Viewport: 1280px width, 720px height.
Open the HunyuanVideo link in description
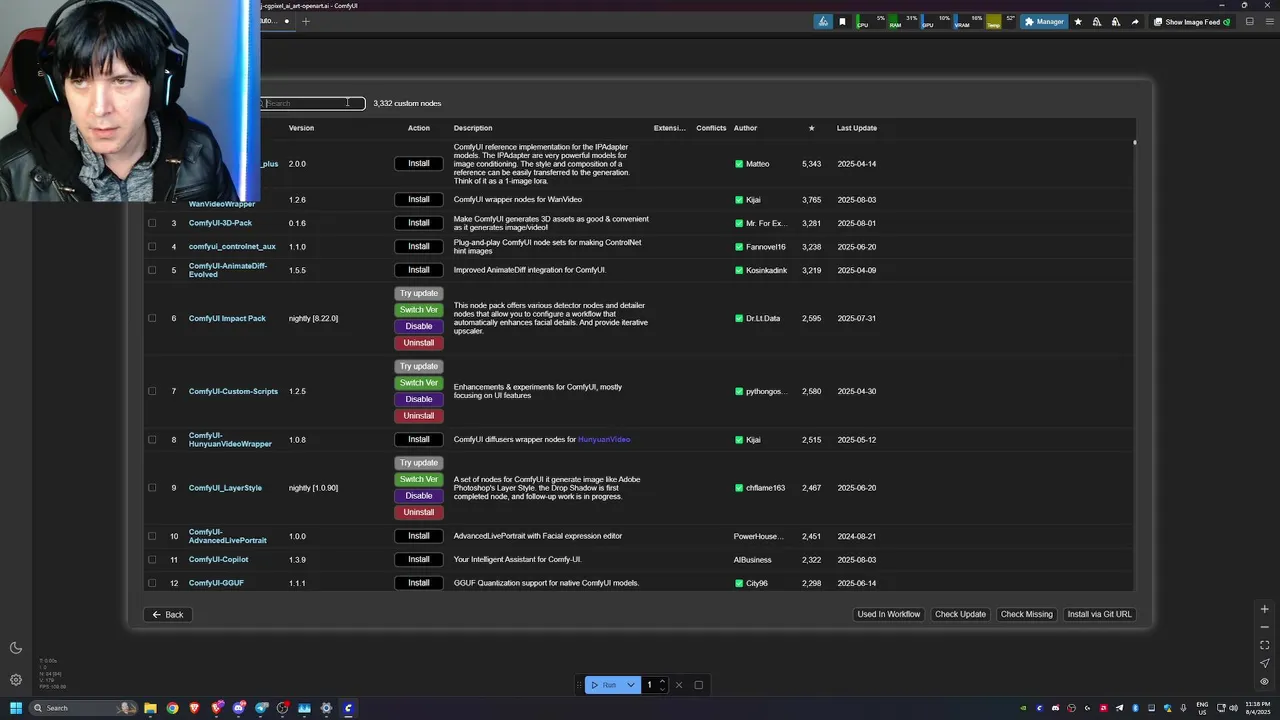pyautogui.click(x=604, y=440)
